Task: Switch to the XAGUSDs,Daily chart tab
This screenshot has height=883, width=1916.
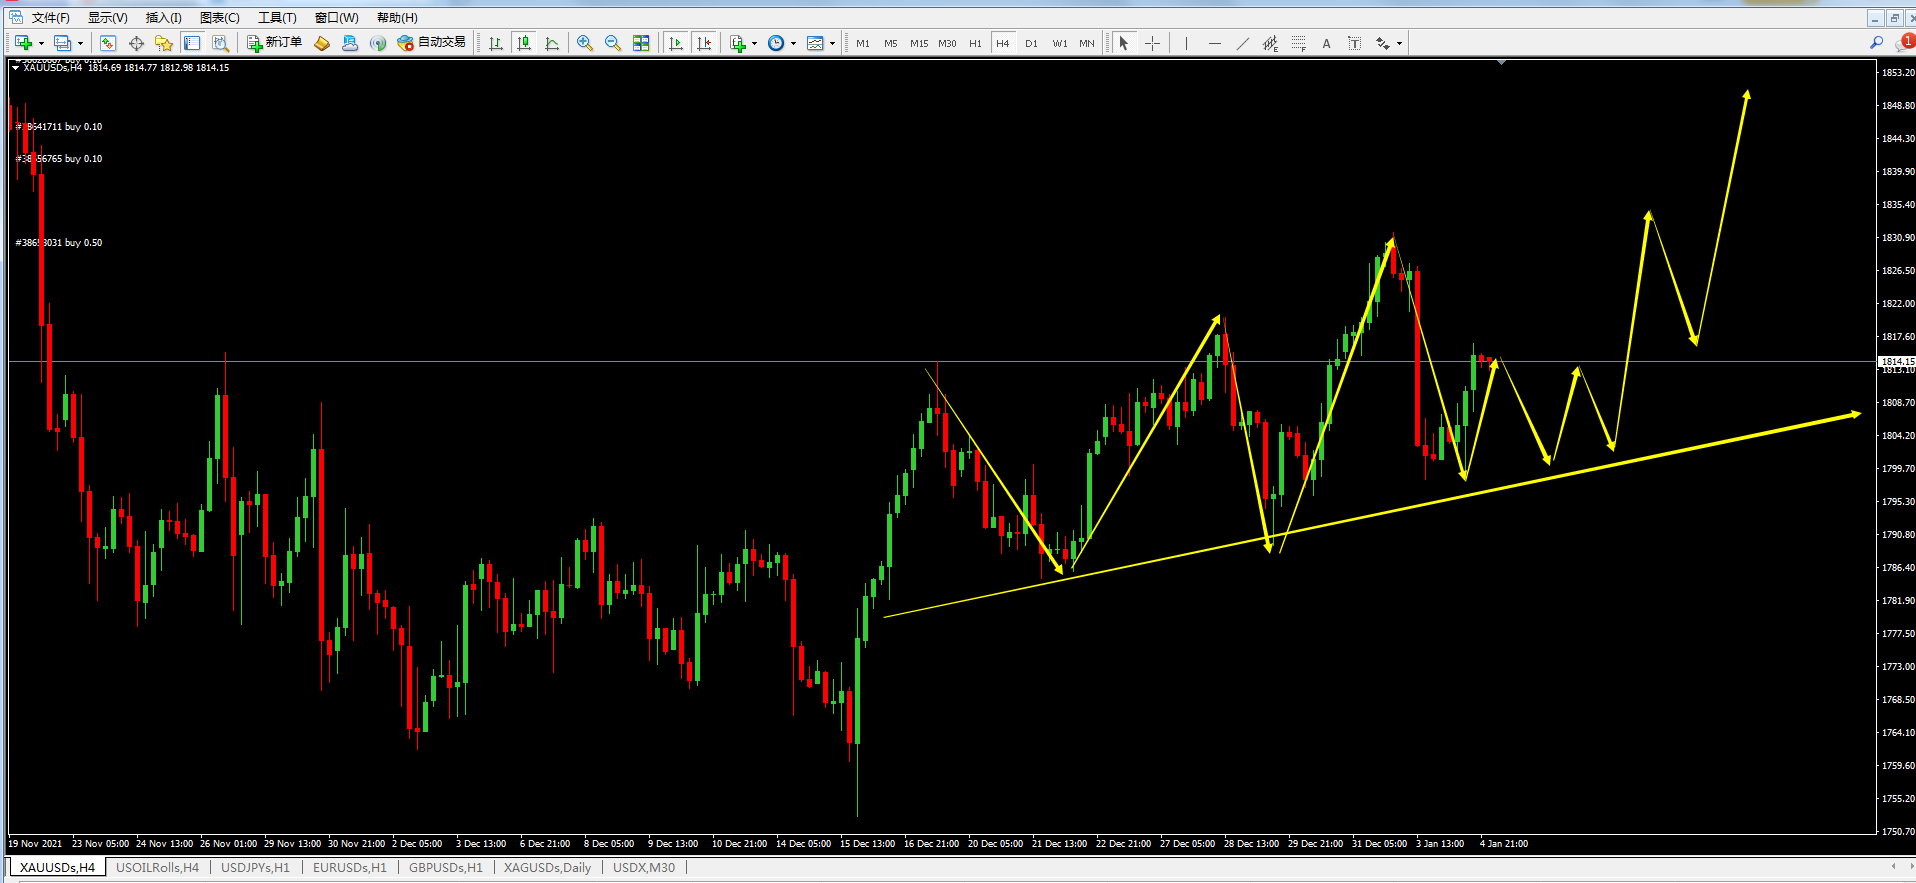Action: click(547, 867)
